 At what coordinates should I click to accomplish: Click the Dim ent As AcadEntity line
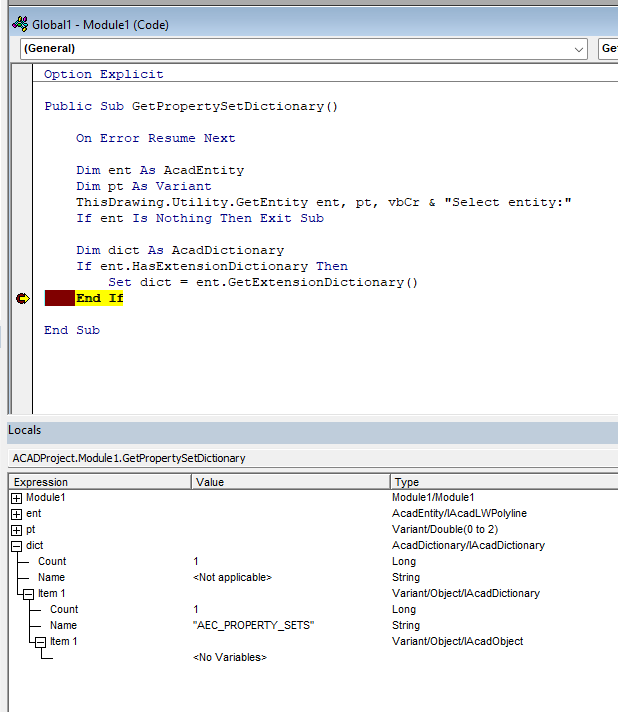pyautogui.click(x=160, y=170)
